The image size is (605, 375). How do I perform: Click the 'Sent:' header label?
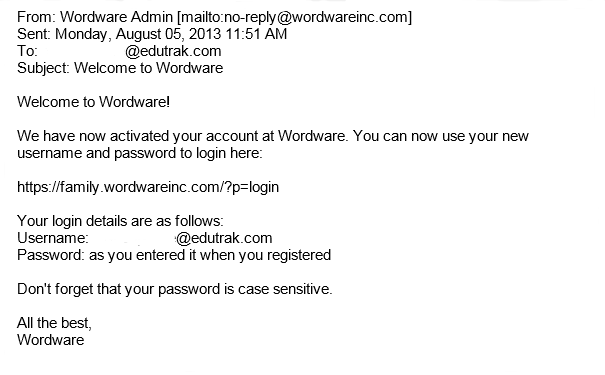click(34, 34)
